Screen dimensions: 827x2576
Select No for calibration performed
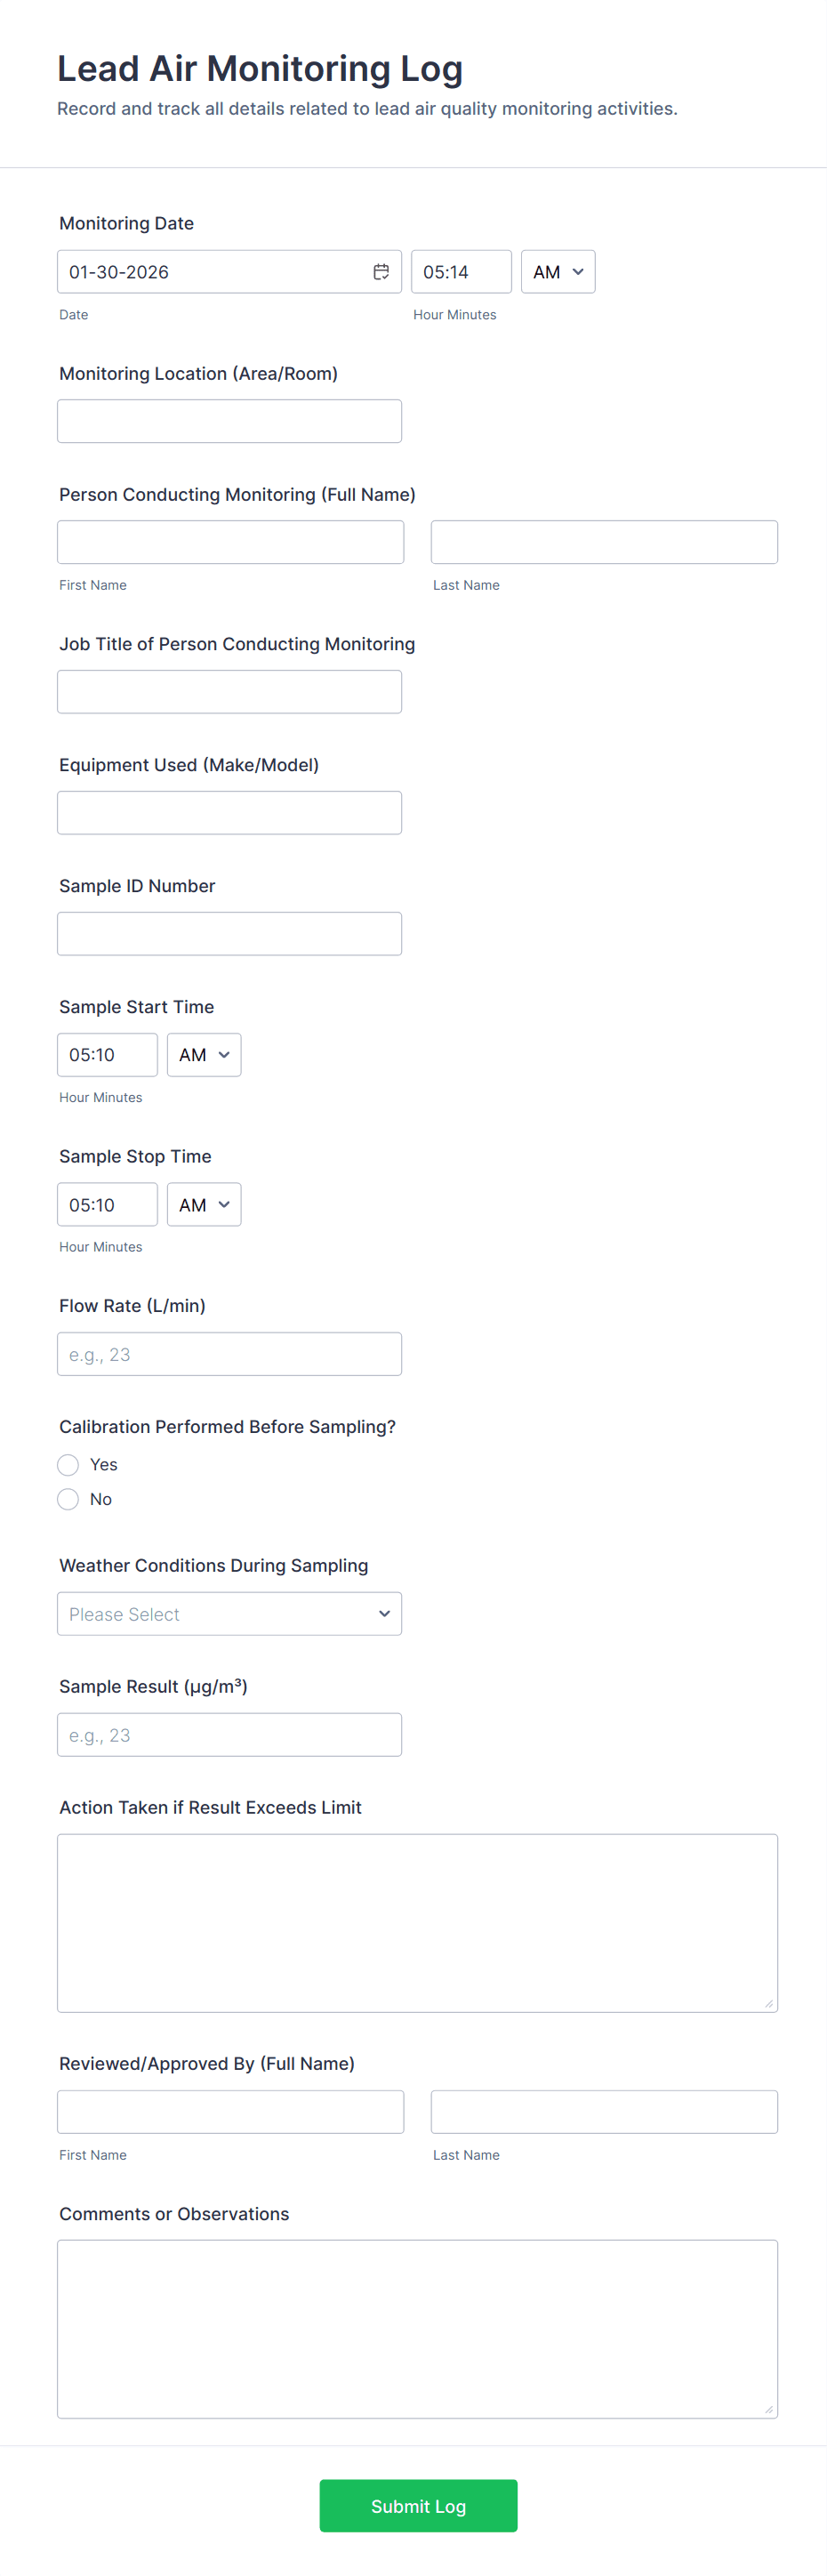(68, 1499)
